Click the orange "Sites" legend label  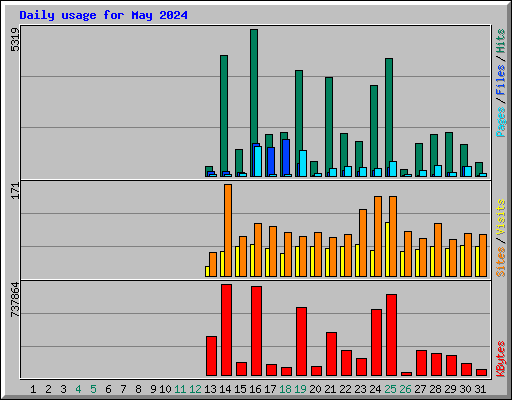[x=500, y=262]
